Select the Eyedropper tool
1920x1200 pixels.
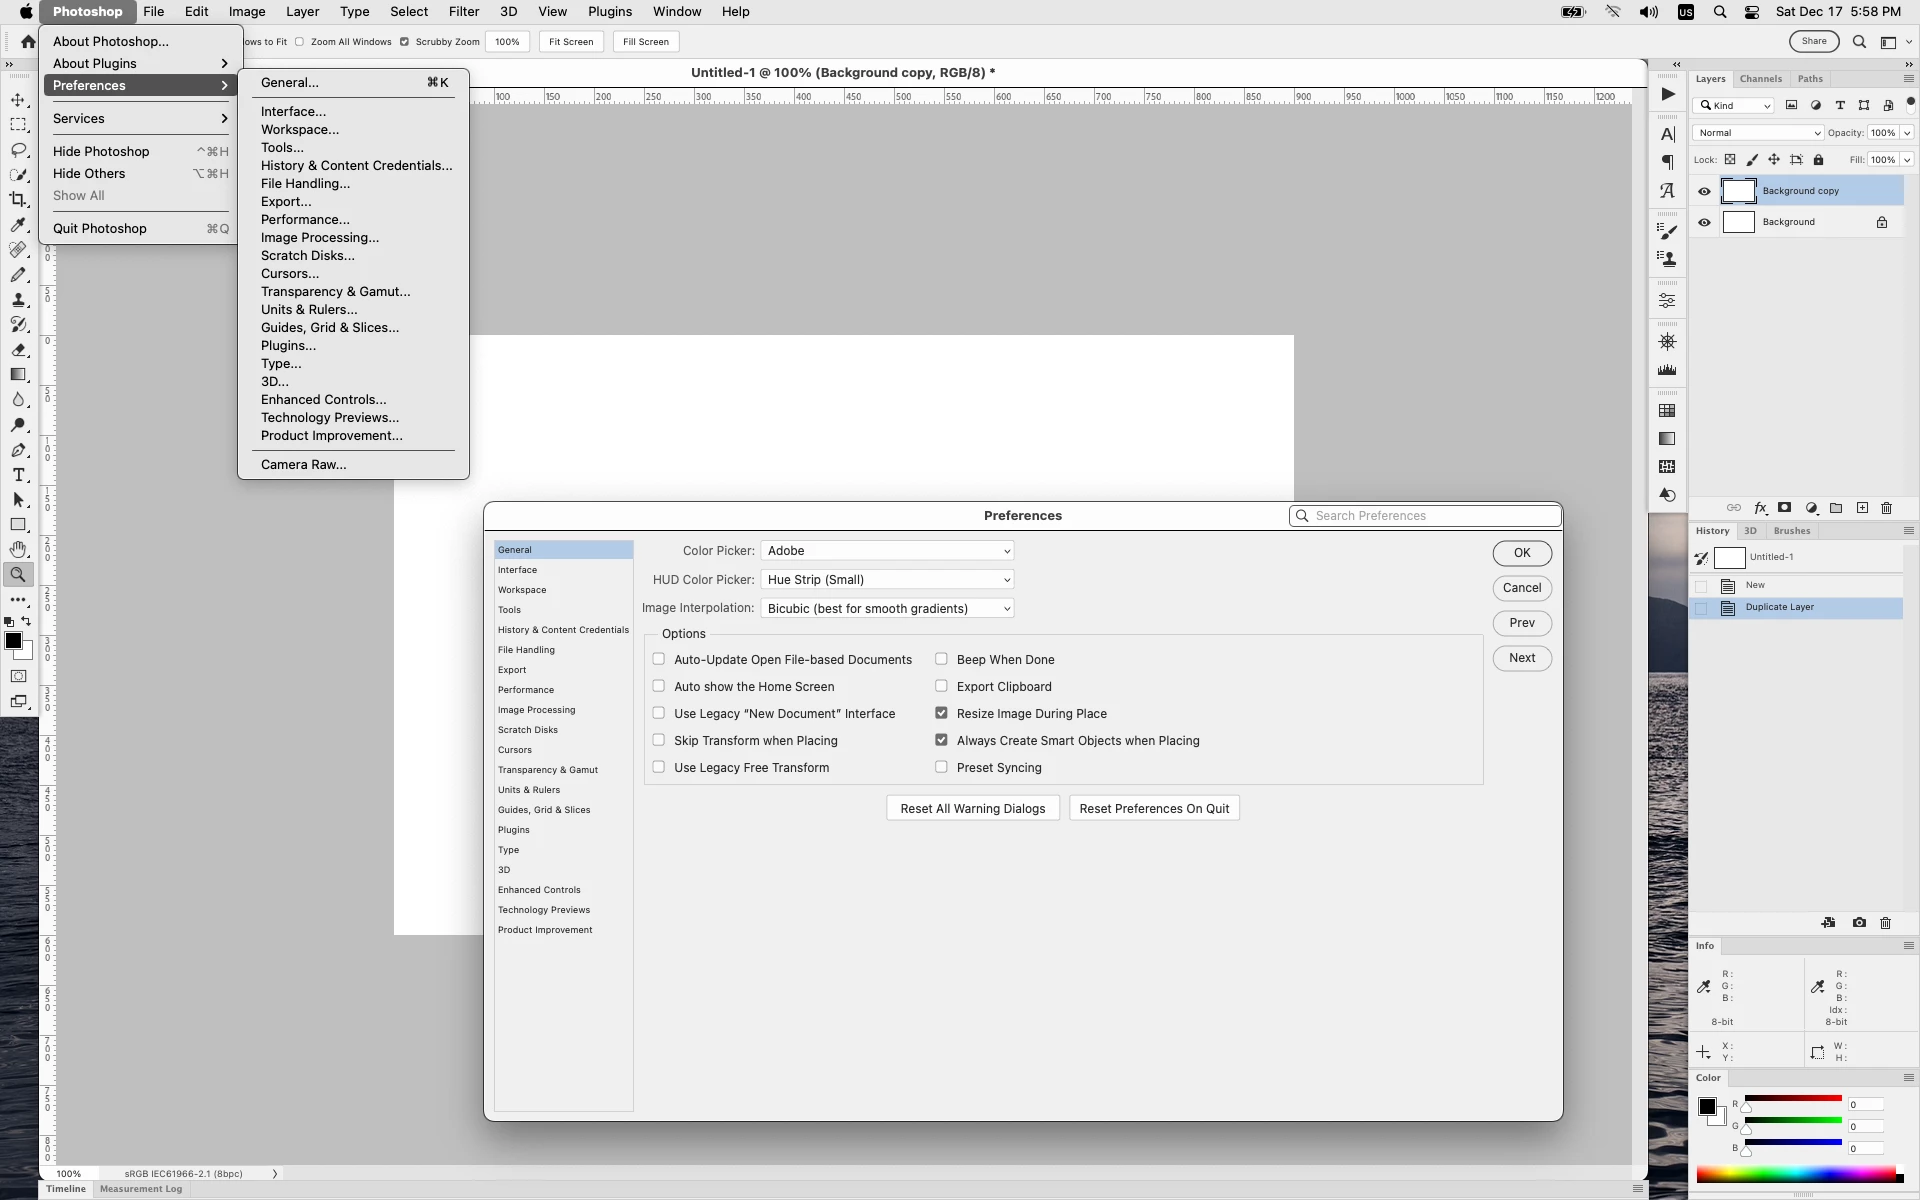point(18,225)
